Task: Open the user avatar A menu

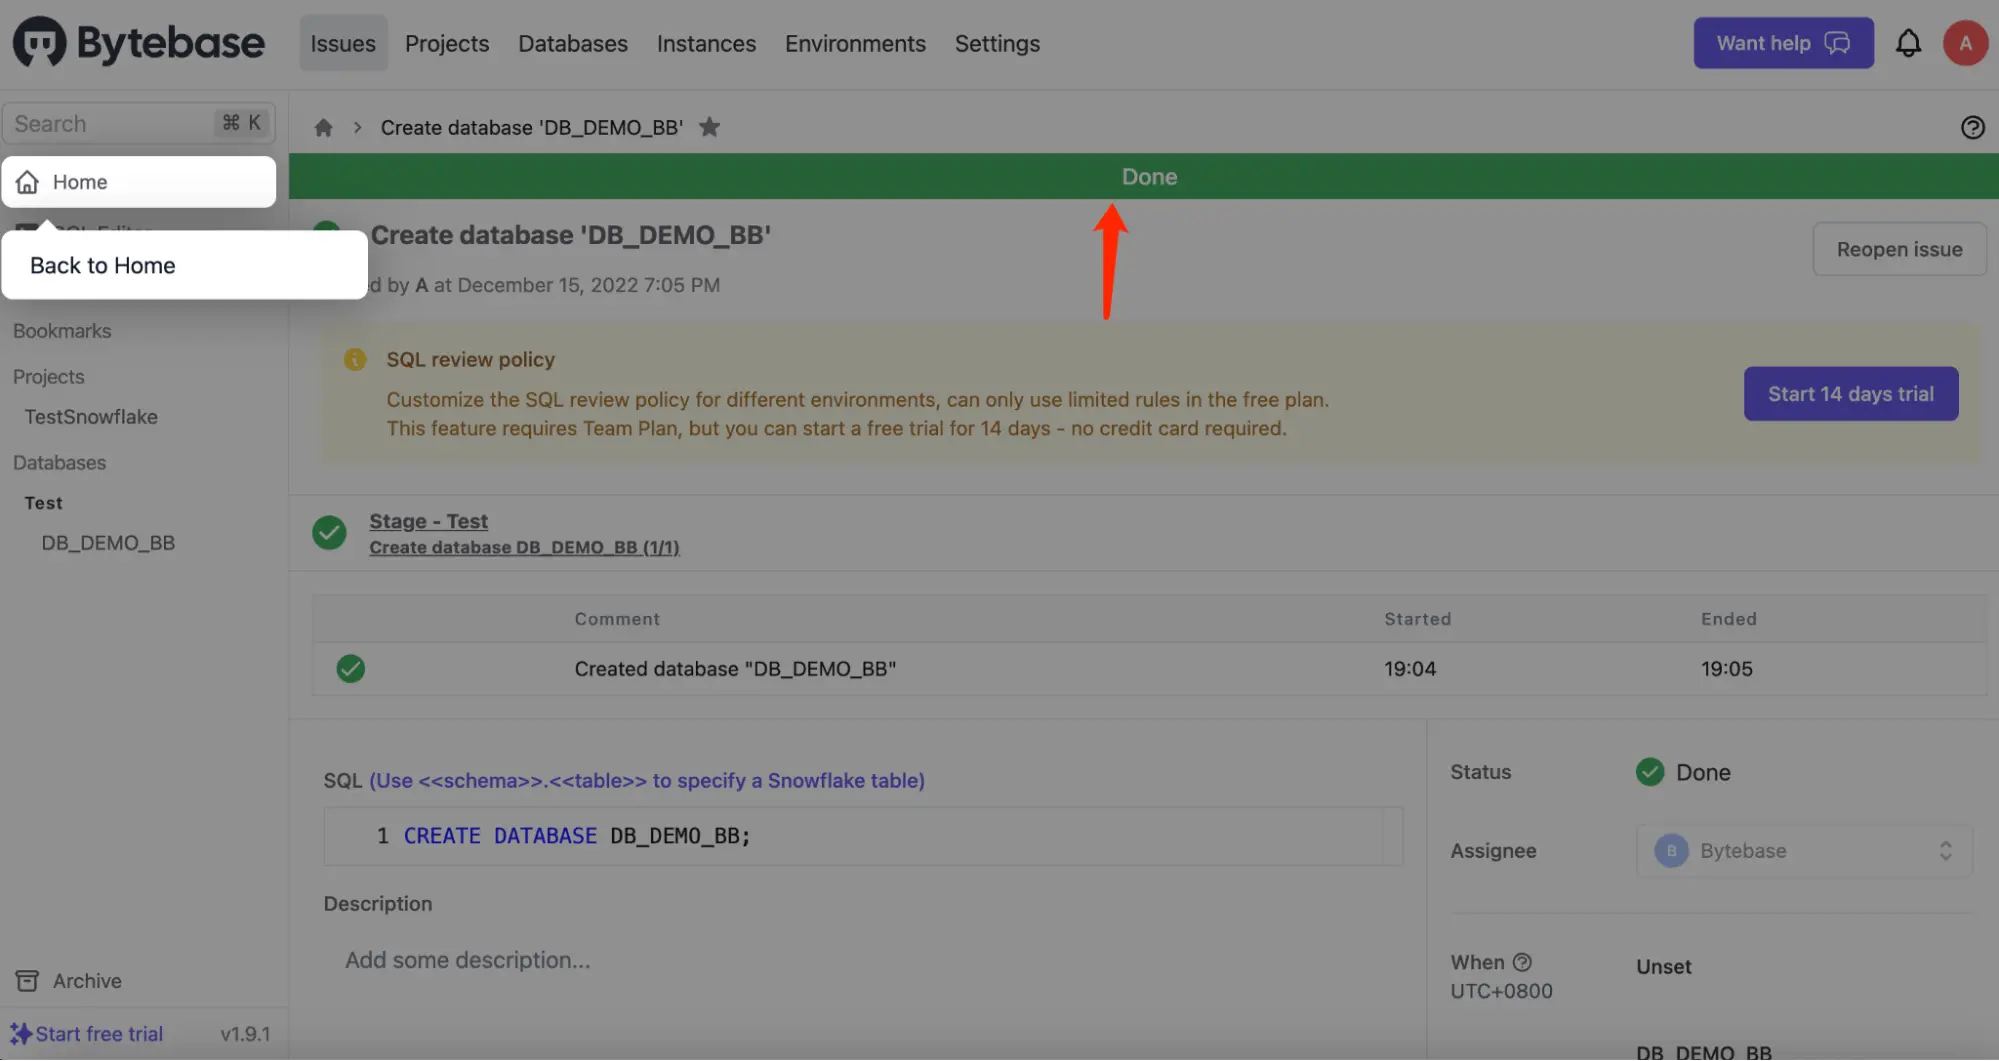Action: pos(1965,43)
